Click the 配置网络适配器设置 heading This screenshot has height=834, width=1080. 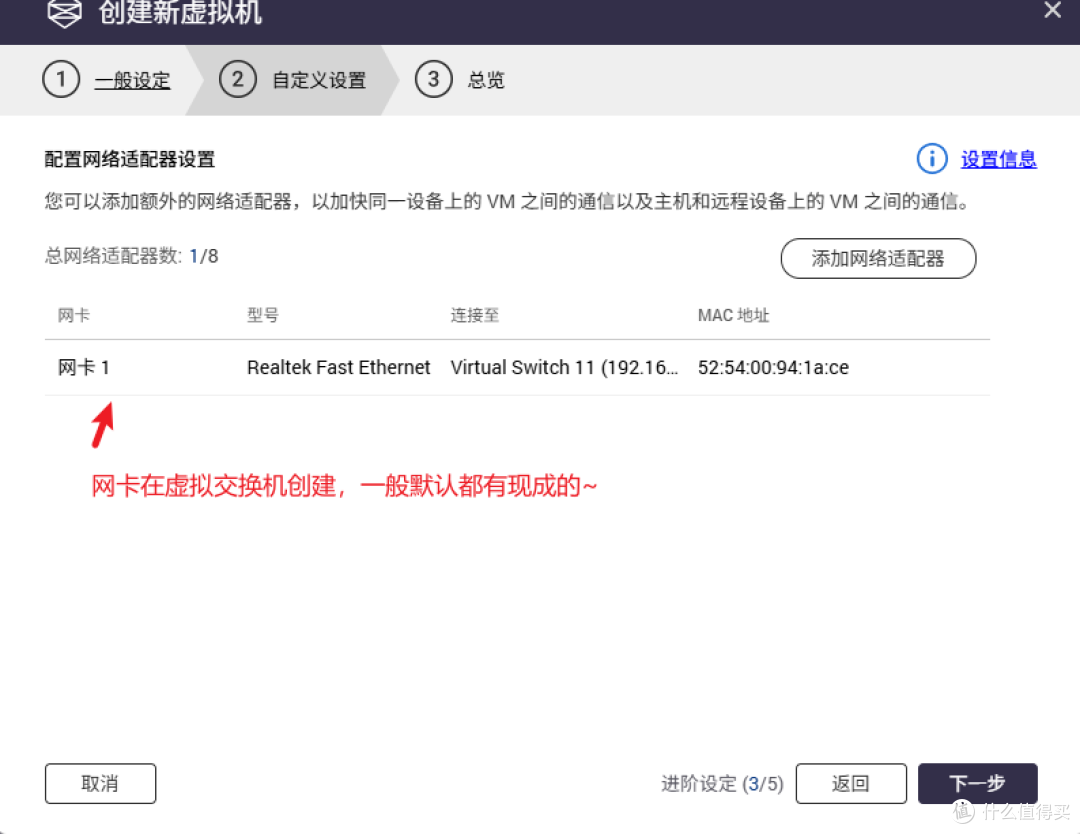point(129,159)
